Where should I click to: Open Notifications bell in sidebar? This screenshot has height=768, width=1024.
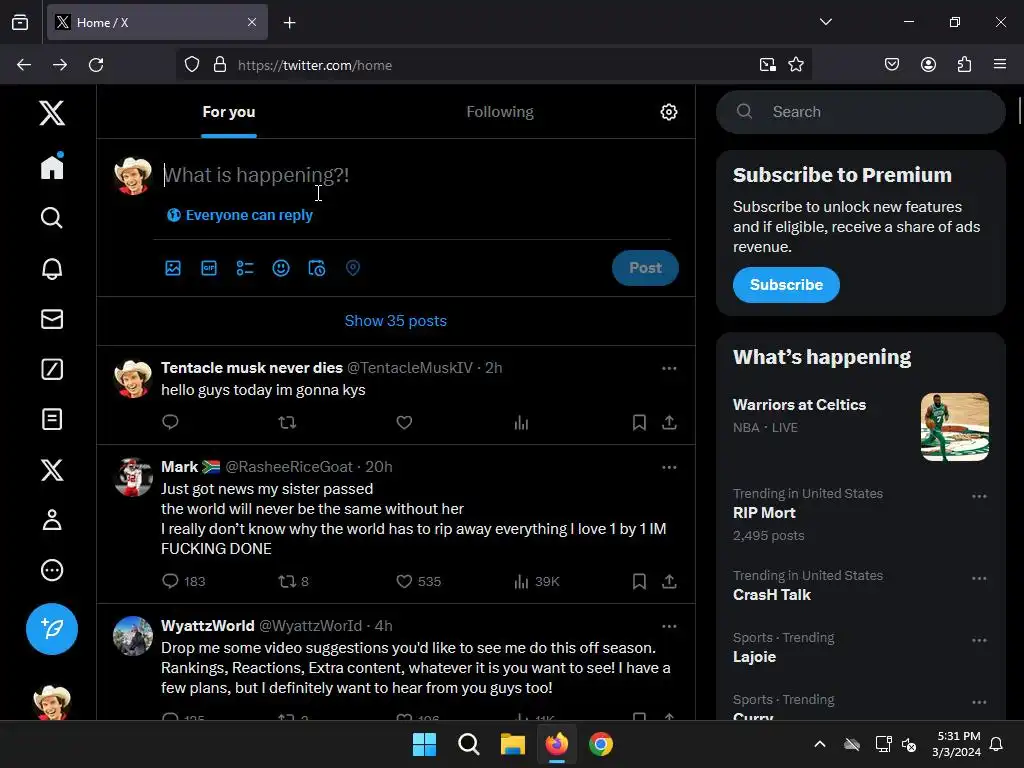[52, 268]
